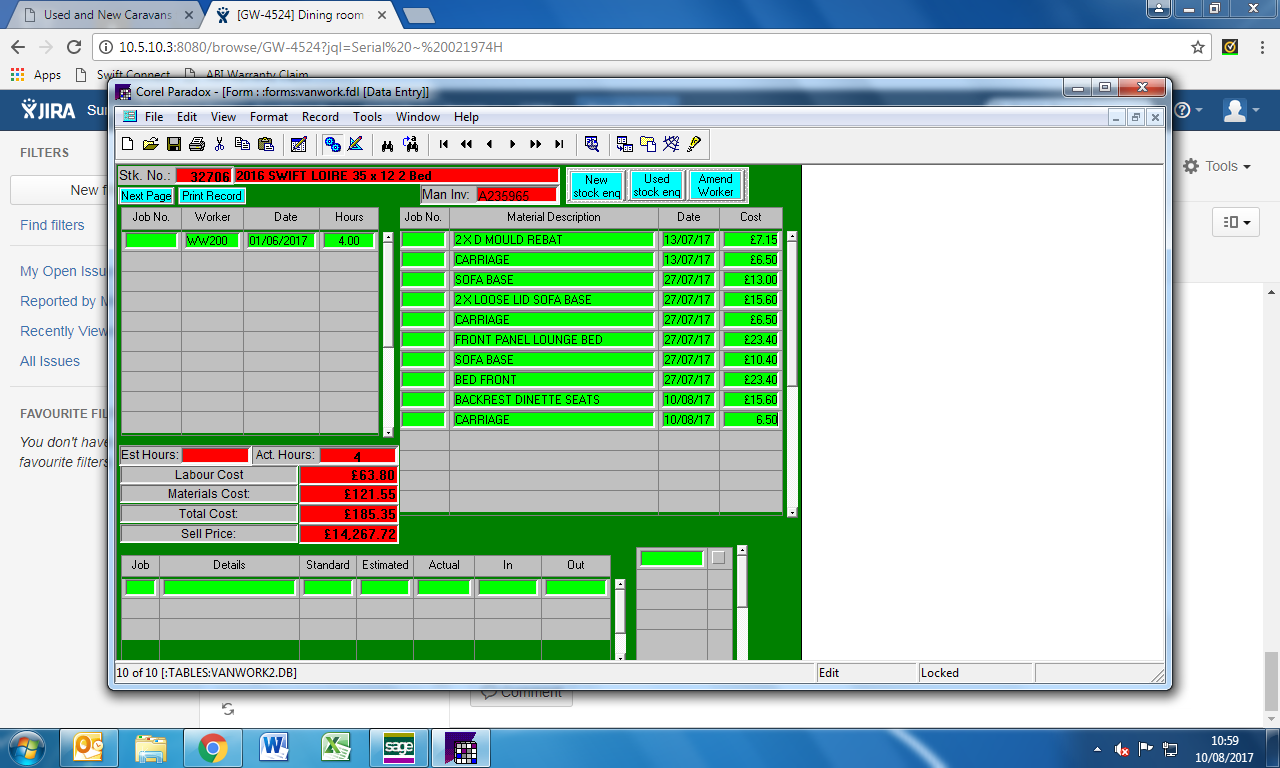Open the Record menu
Viewport: 1280px width, 768px height.
tap(320, 117)
